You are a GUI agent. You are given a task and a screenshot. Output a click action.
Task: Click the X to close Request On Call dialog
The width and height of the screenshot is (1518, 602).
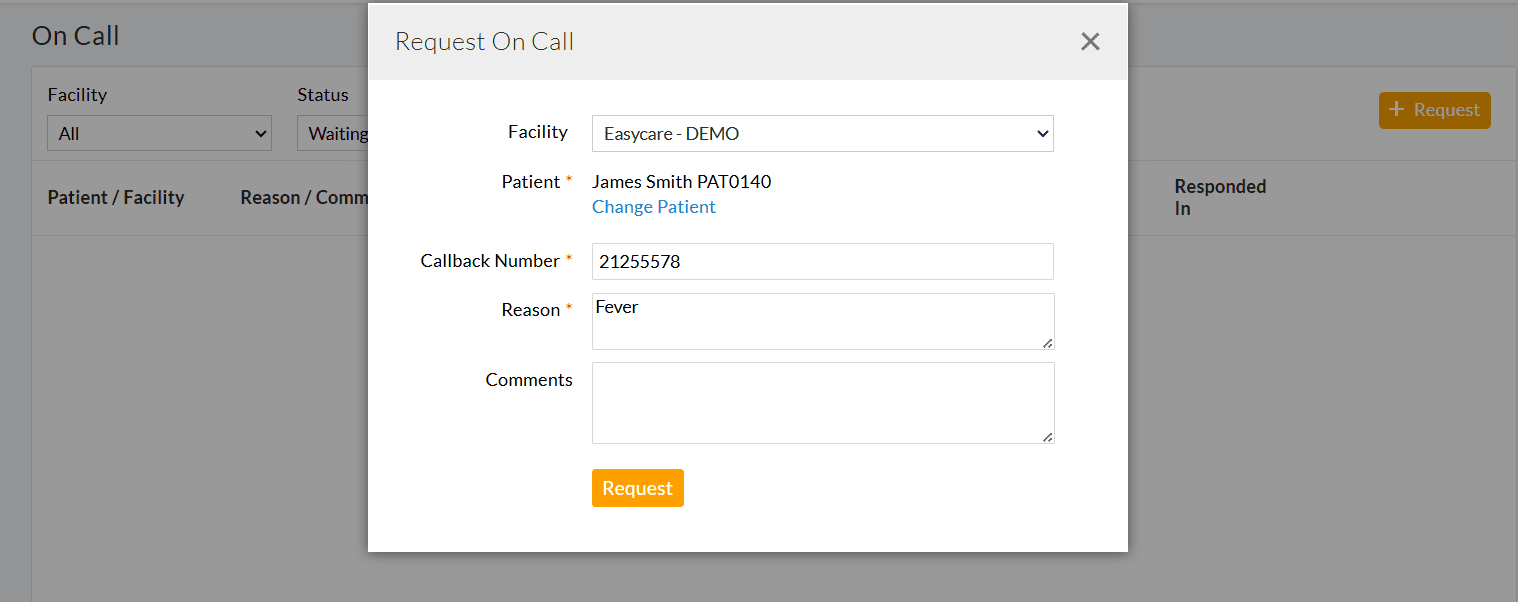[1089, 41]
